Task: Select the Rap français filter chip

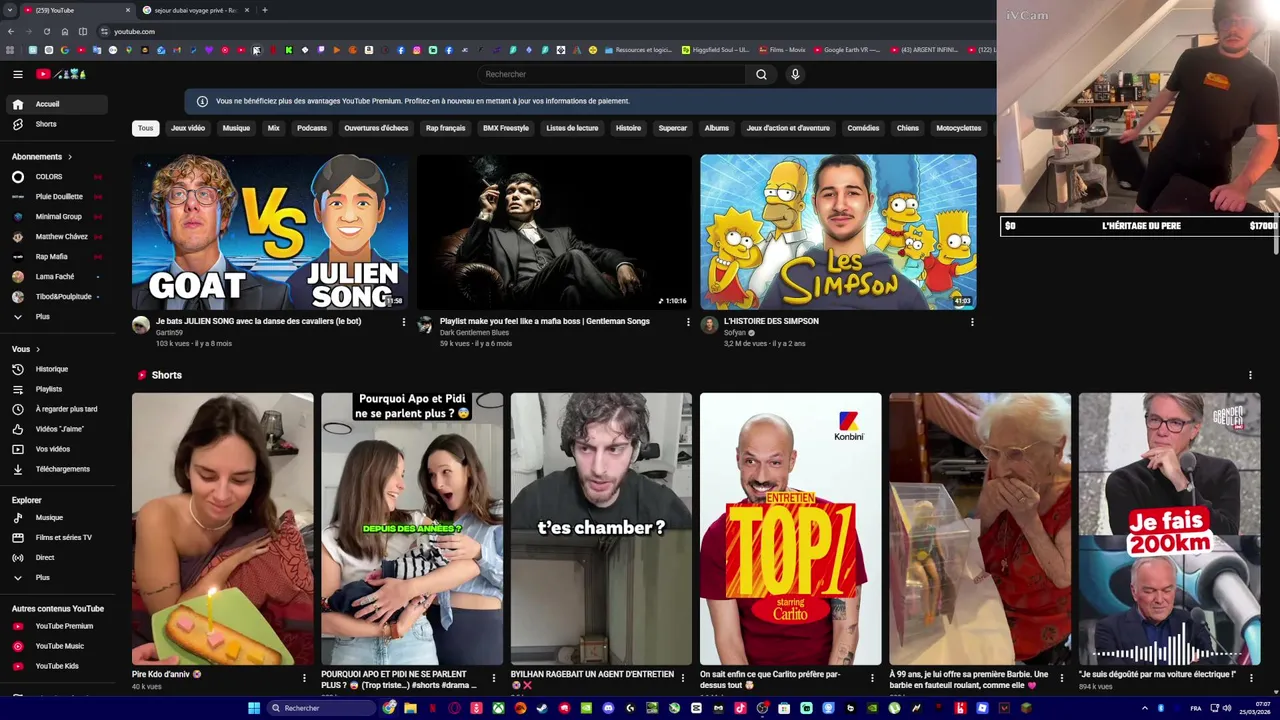Action: pos(445,128)
